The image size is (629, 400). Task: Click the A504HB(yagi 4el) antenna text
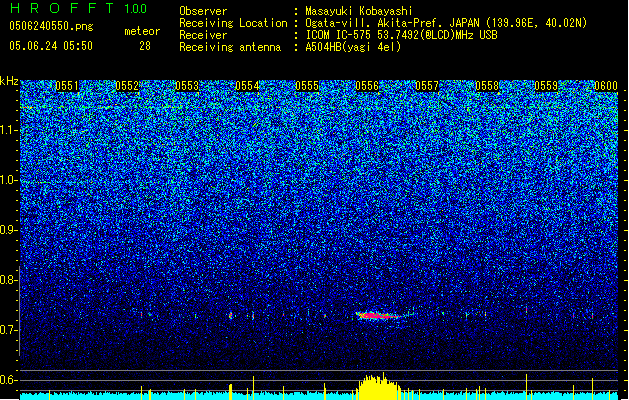tap(353, 47)
